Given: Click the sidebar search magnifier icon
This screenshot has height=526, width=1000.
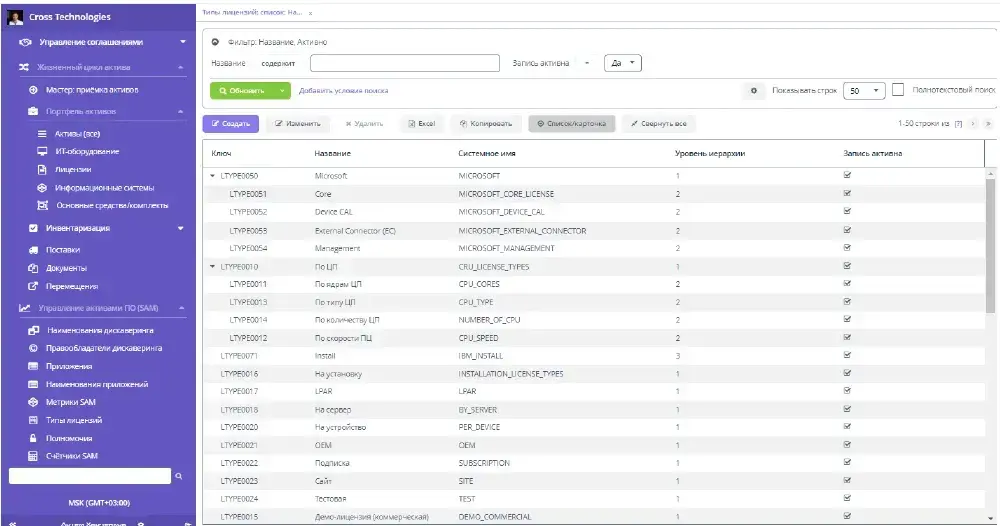Looking at the screenshot, I should [x=179, y=476].
